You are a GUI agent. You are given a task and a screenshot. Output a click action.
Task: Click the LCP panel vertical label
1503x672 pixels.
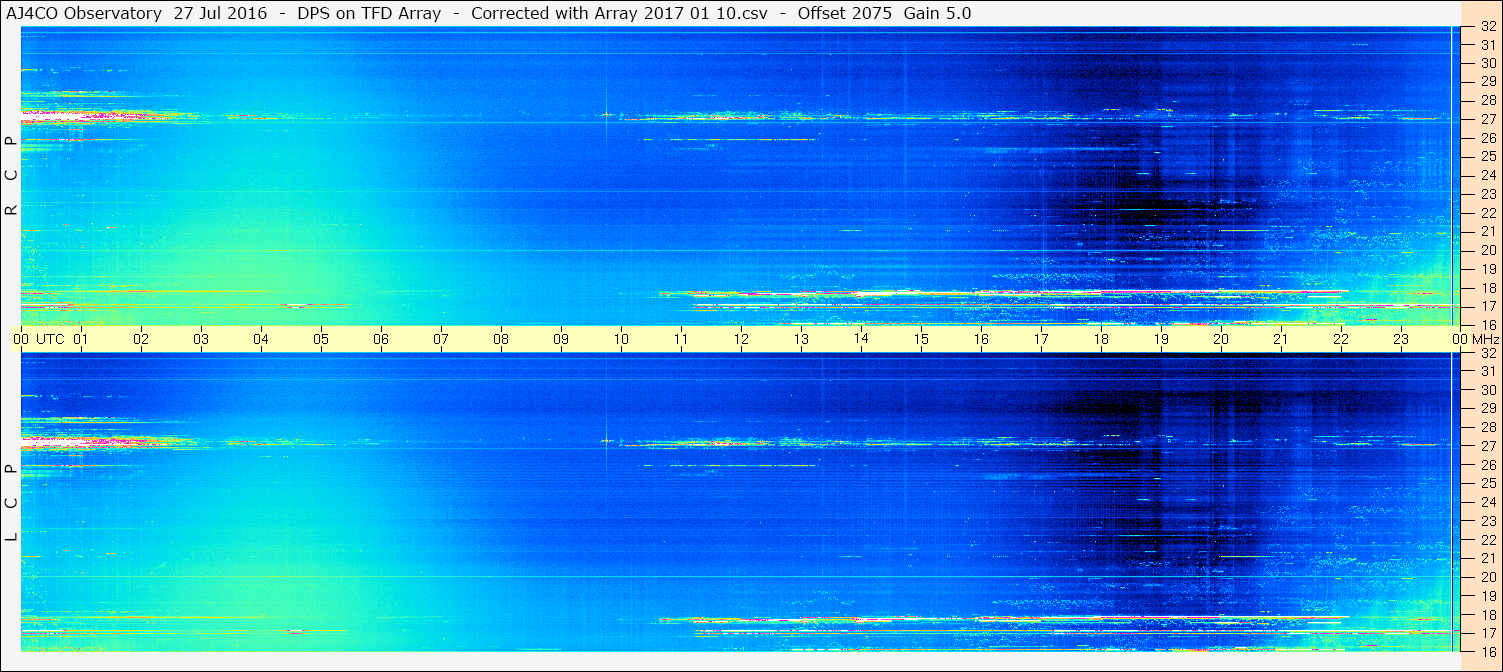click(12, 503)
